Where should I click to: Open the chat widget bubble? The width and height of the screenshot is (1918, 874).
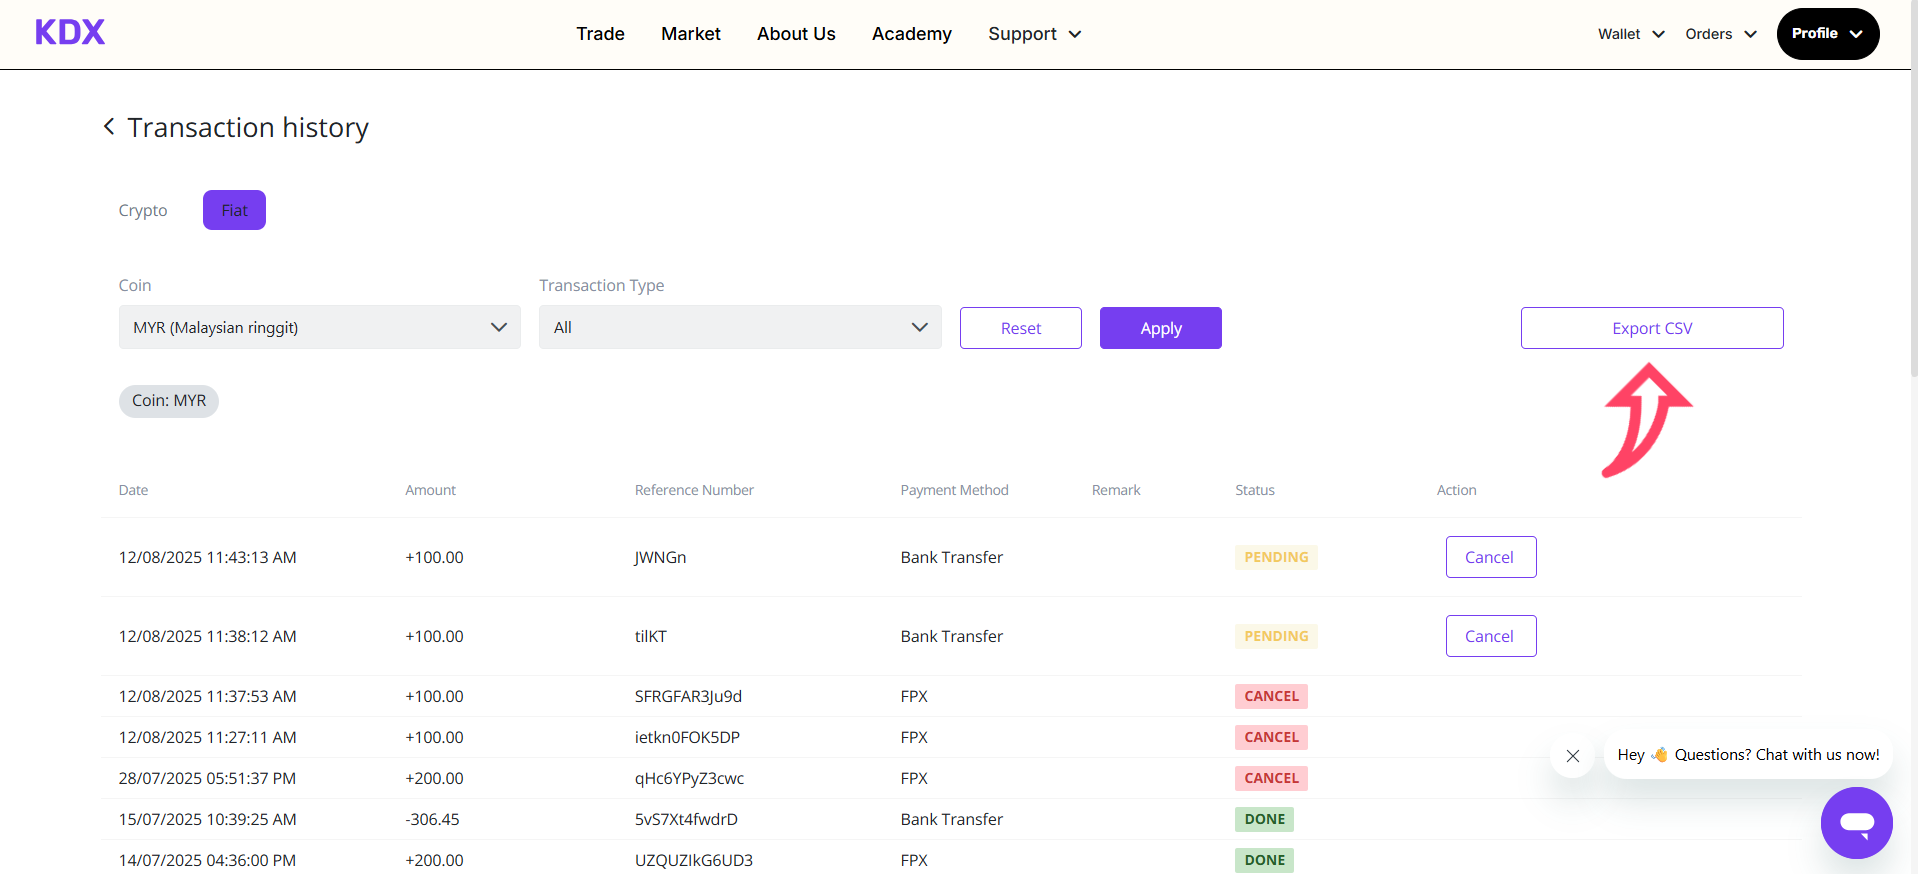(x=1856, y=823)
